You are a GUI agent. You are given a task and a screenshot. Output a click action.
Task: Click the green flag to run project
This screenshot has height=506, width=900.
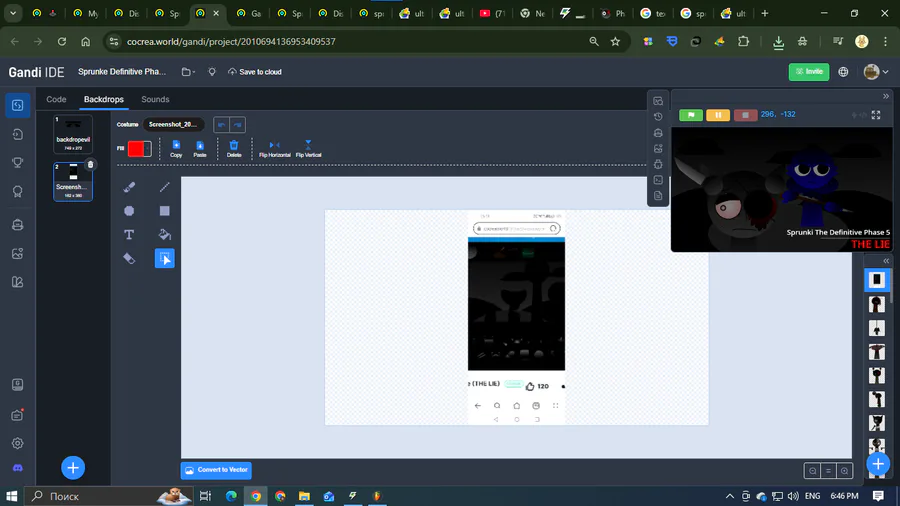[x=691, y=115]
